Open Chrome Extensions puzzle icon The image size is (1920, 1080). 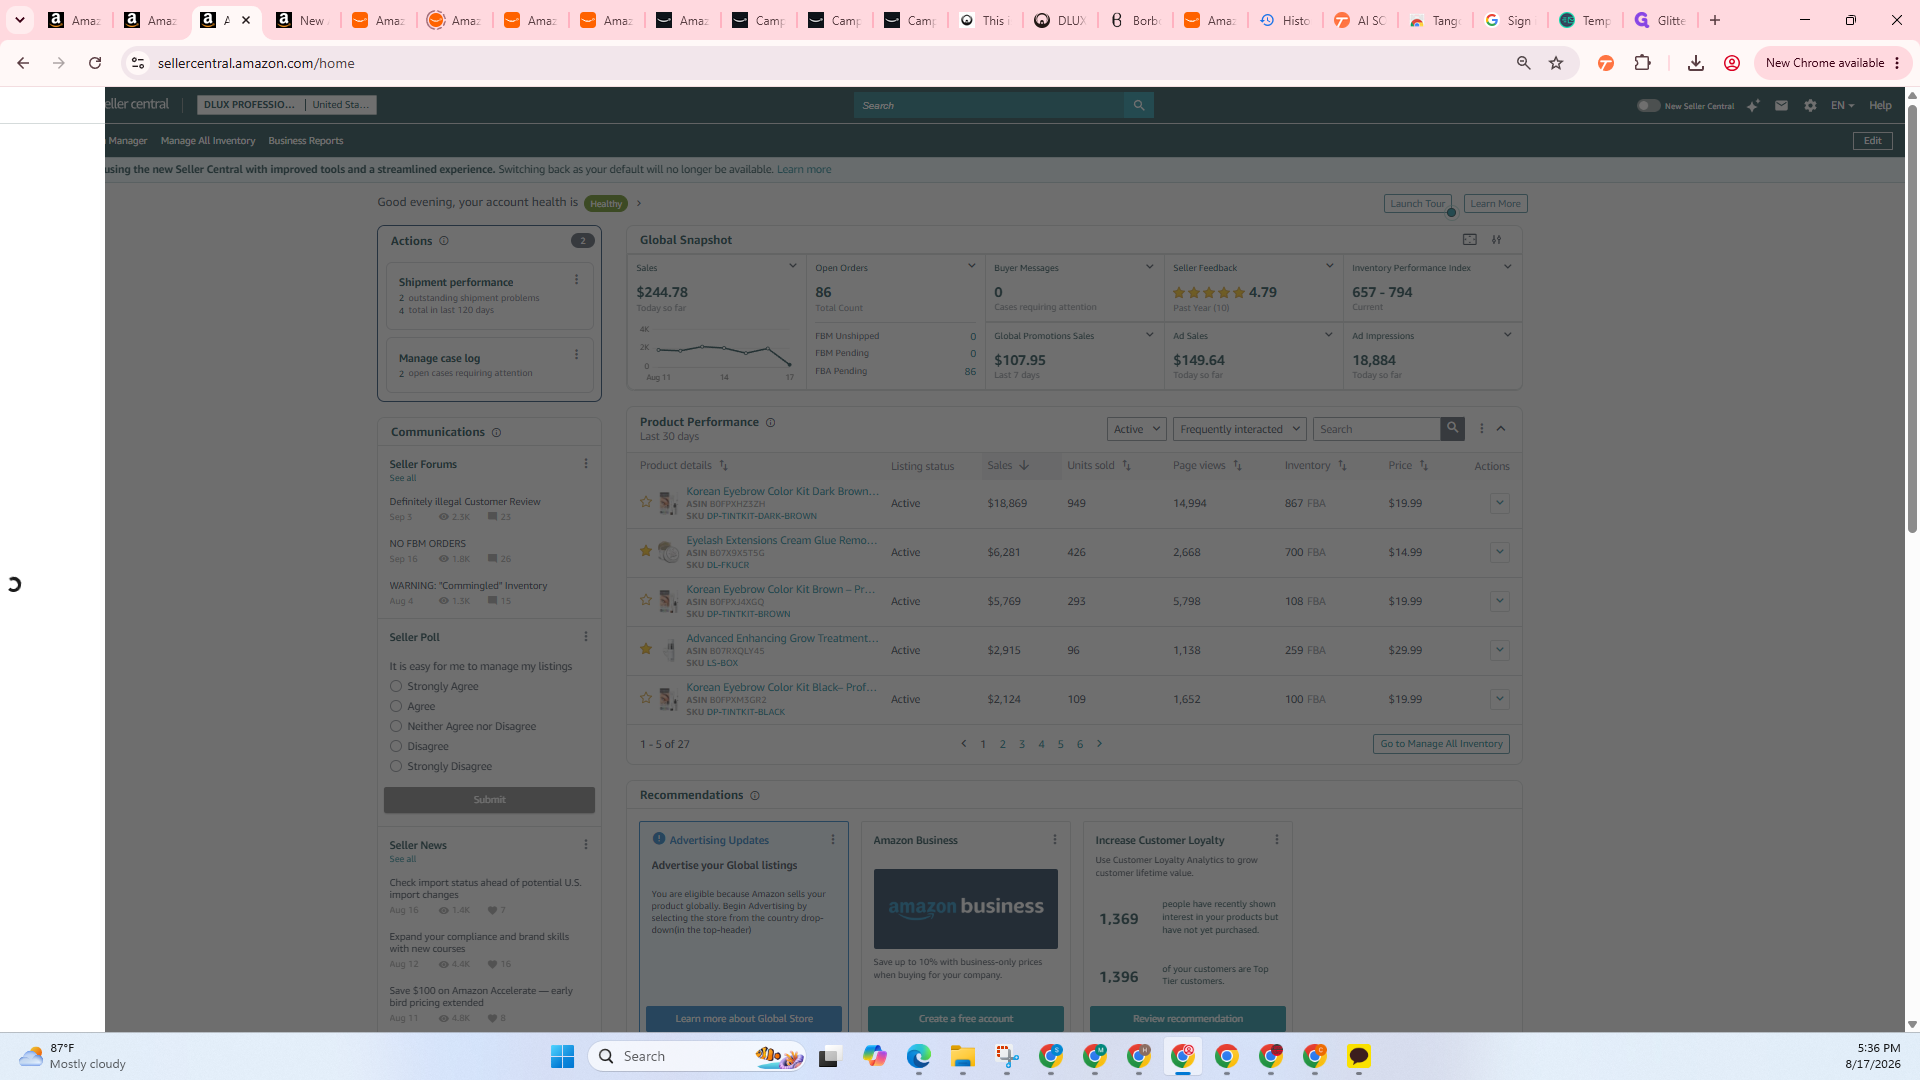[1642, 63]
